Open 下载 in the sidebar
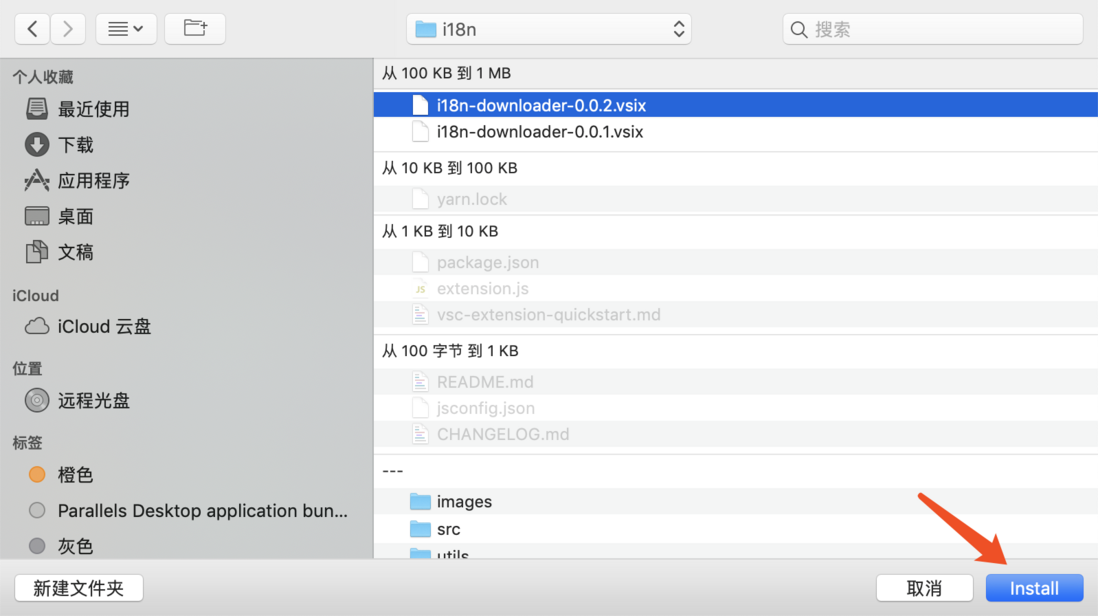The height and width of the screenshot is (616, 1098). click(76, 145)
